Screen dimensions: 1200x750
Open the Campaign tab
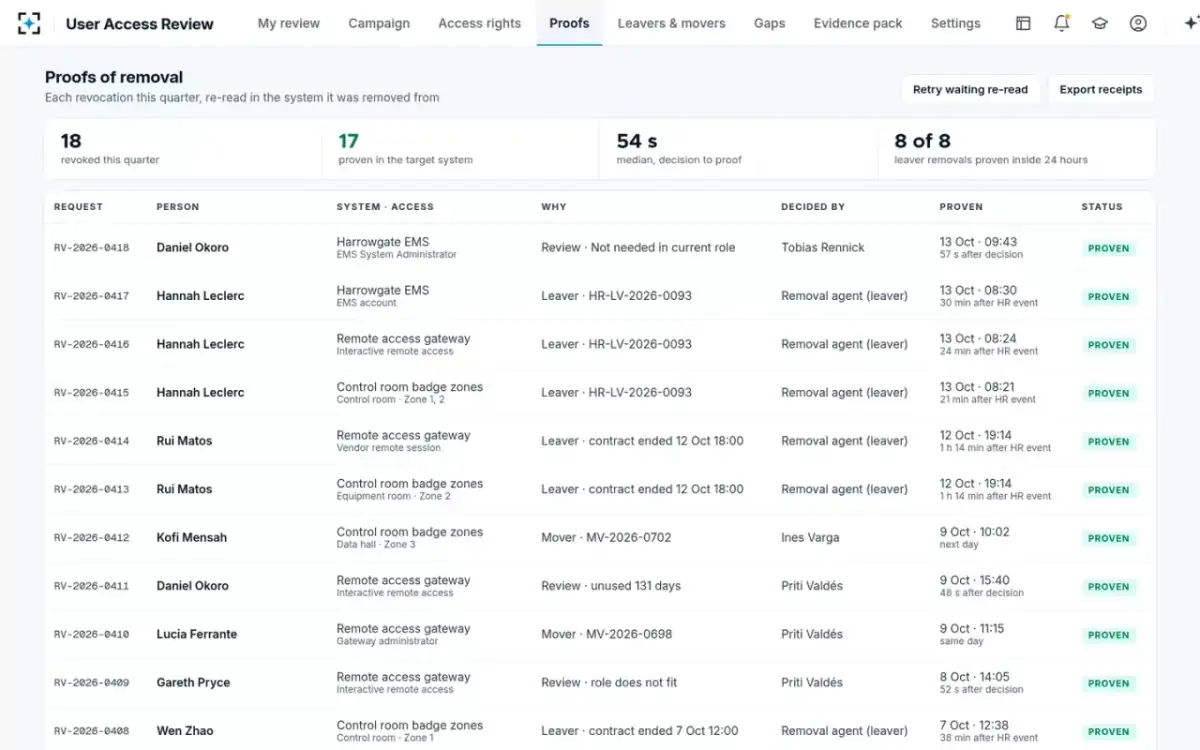tap(379, 23)
